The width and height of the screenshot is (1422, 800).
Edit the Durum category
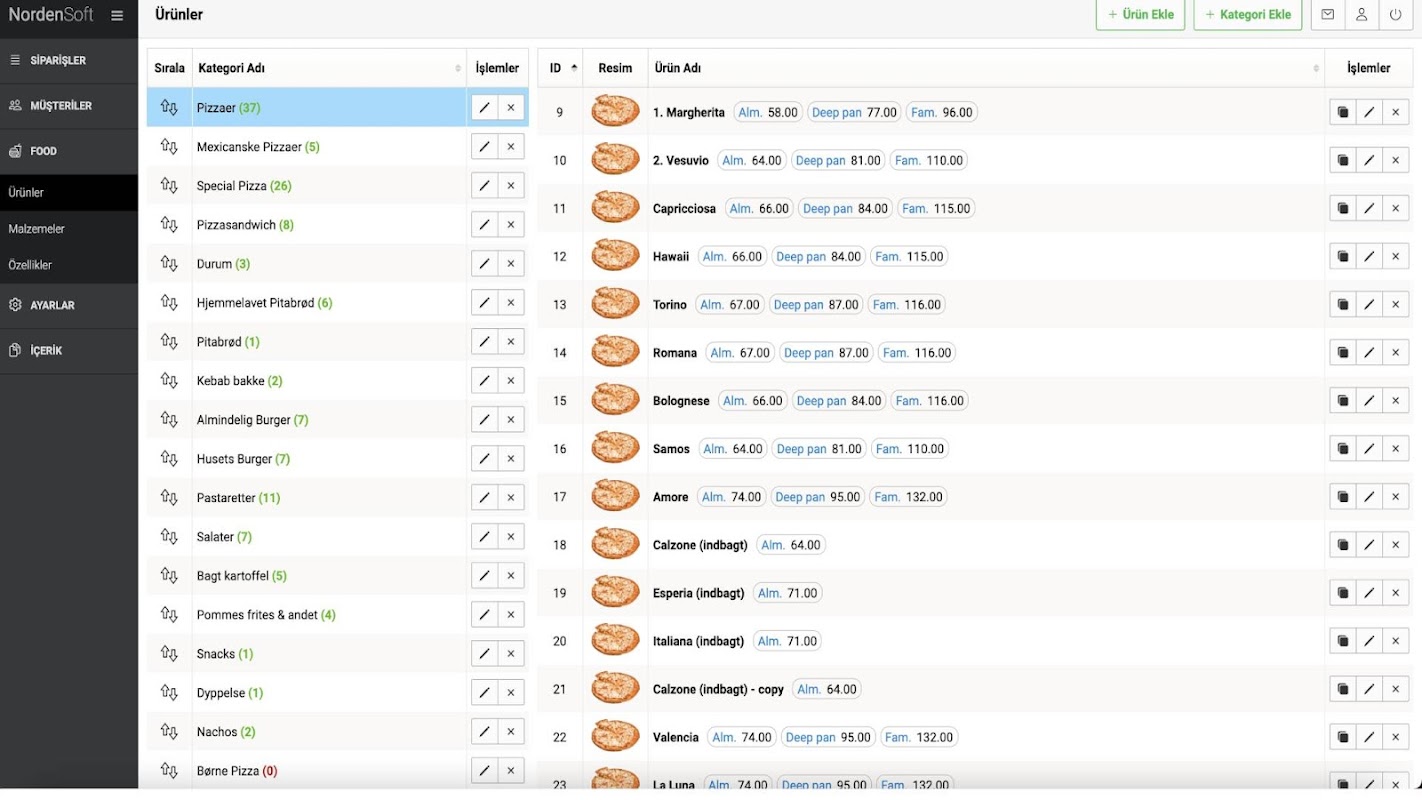point(484,264)
